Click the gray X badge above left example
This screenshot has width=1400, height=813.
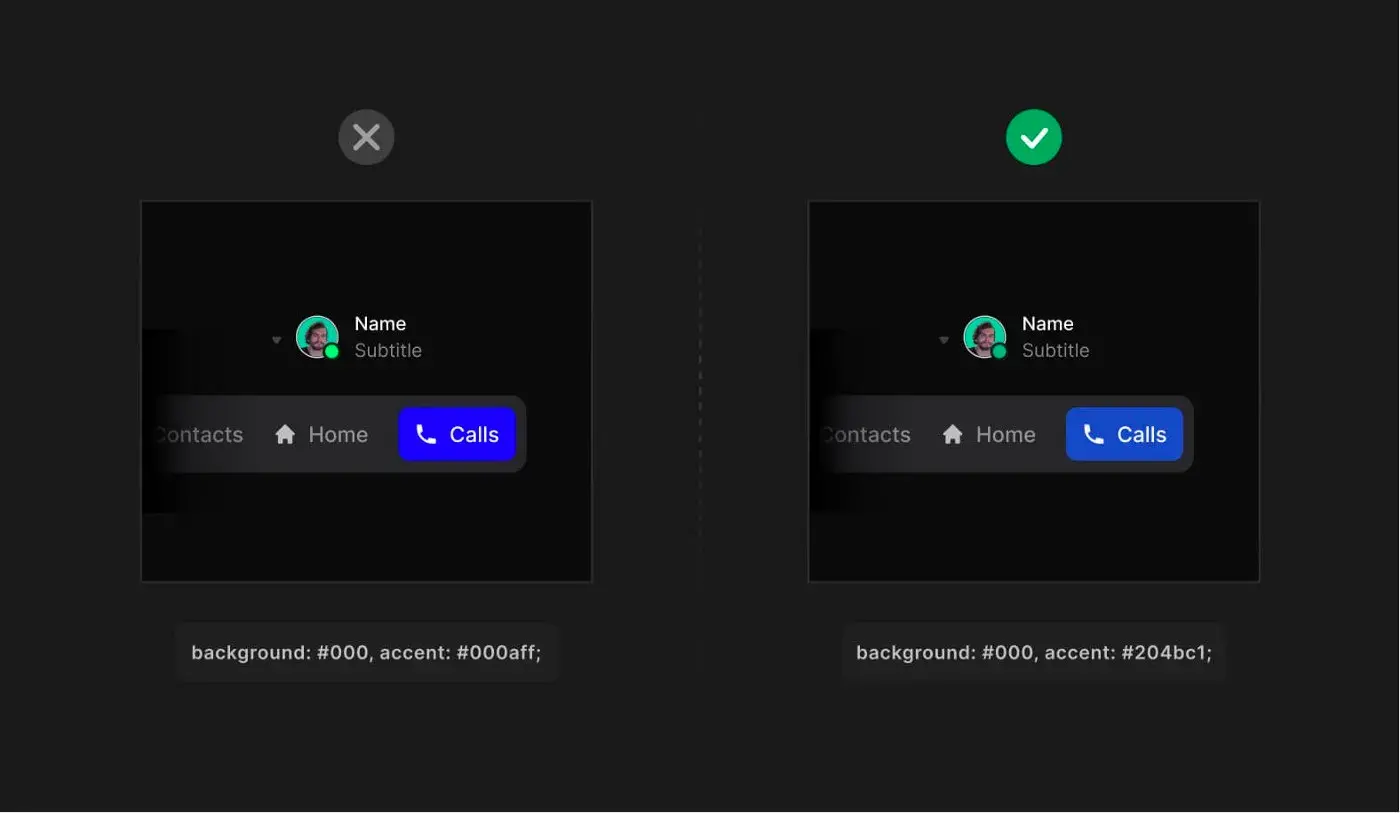[x=366, y=137]
